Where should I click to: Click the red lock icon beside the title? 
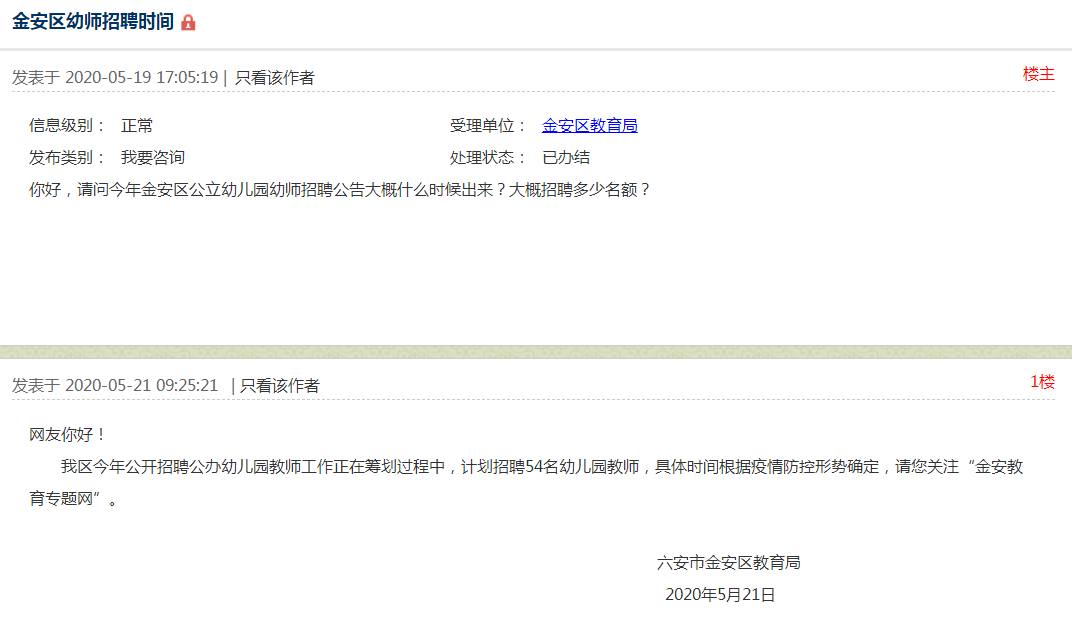pyautogui.click(x=188, y=22)
